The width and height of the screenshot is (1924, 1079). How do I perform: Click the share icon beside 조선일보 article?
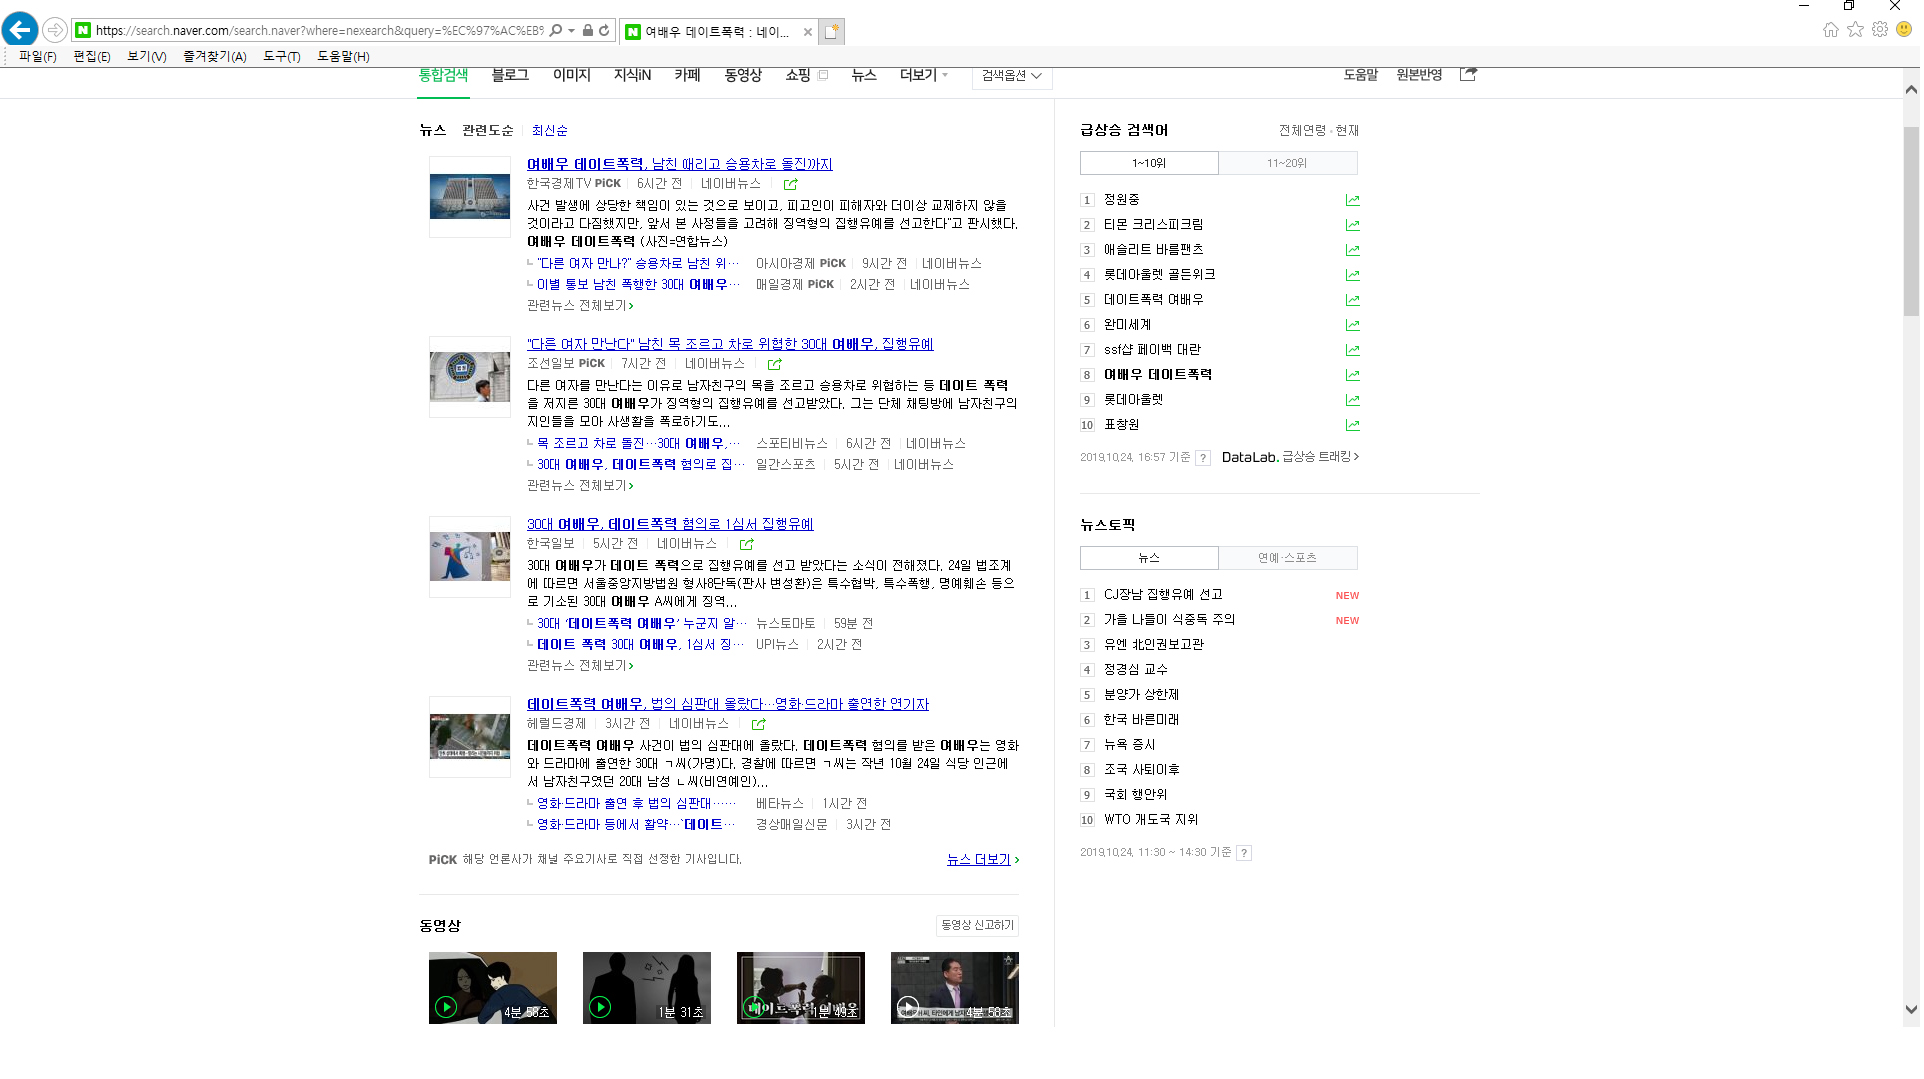tap(775, 364)
